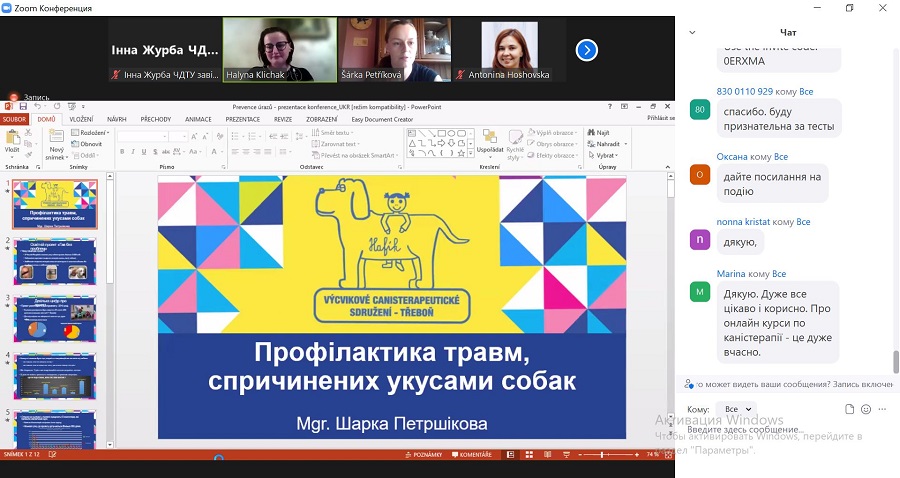Open the Obrys obrazce shape outline dropdown
900x478 pixels.
[x=553, y=144]
